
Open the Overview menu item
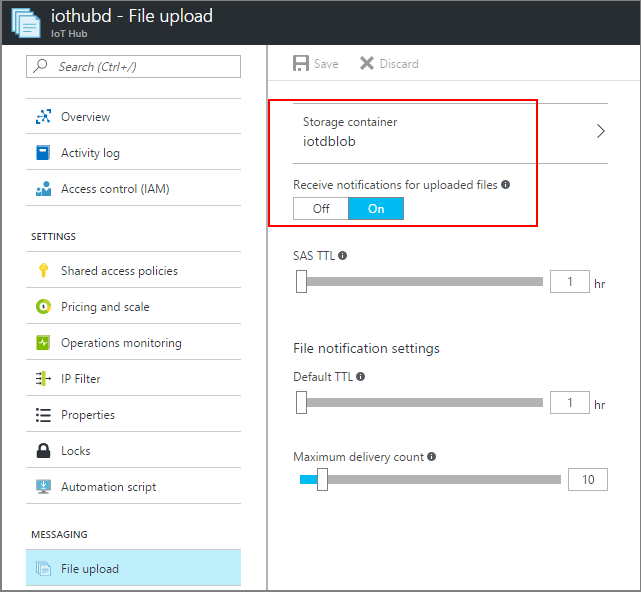(x=133, y=117)
